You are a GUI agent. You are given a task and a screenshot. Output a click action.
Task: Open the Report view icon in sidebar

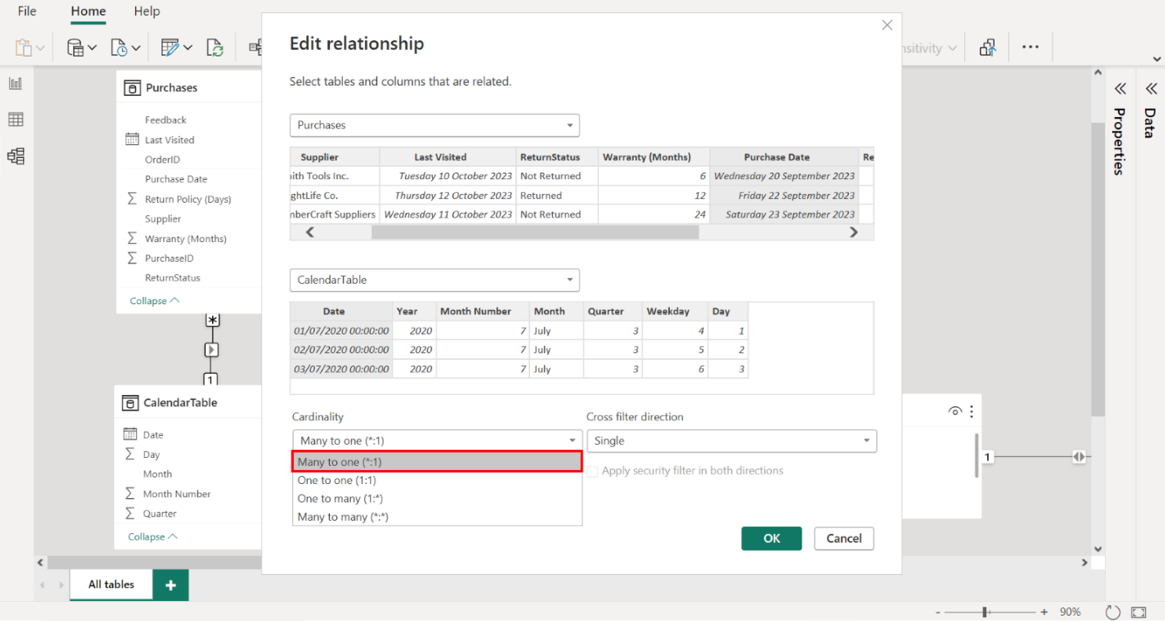pos(16,84)
